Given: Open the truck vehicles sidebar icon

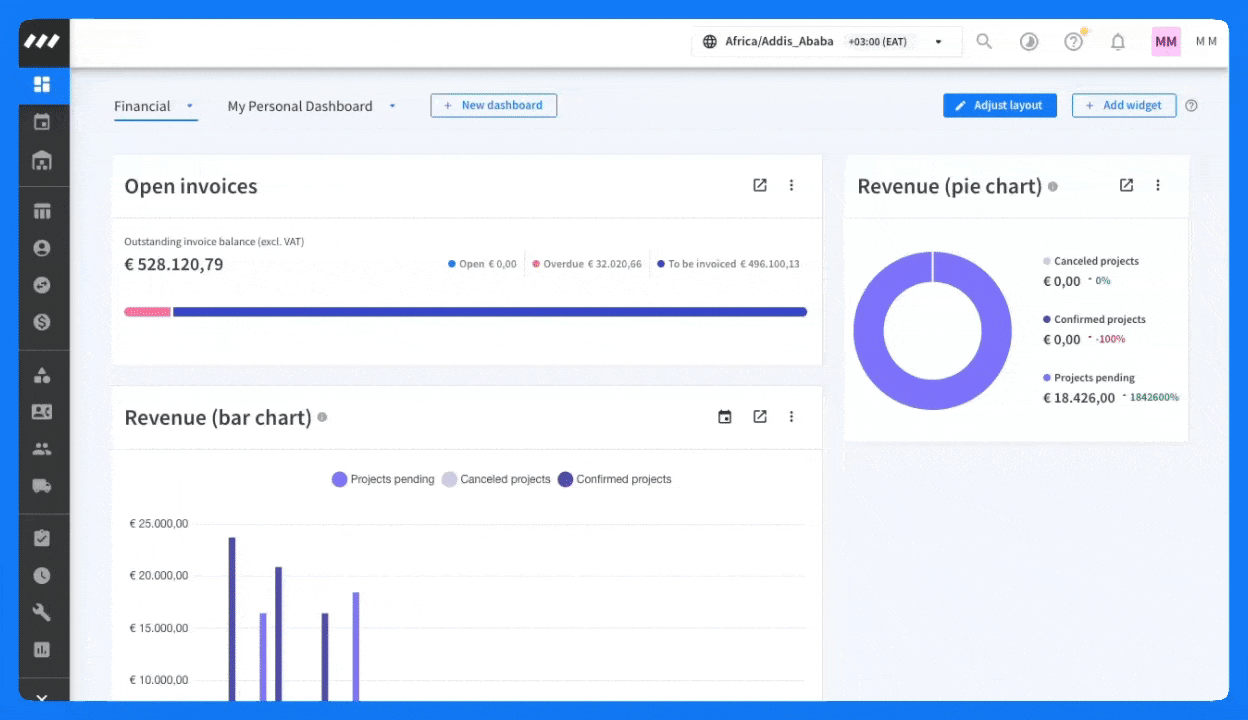Looking at the screenshot, I should (x=42, y=486).
